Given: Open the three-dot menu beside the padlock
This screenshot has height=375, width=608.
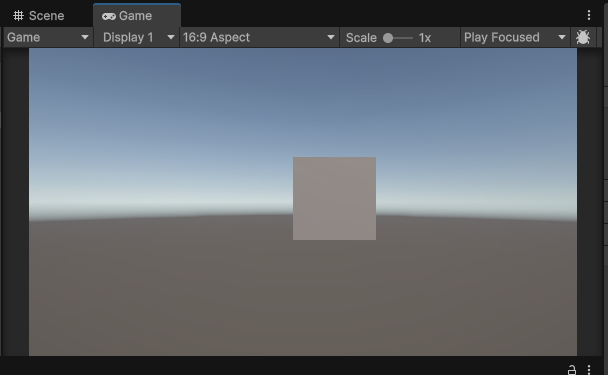Looking at the screenshot, I should pos(589,370).
